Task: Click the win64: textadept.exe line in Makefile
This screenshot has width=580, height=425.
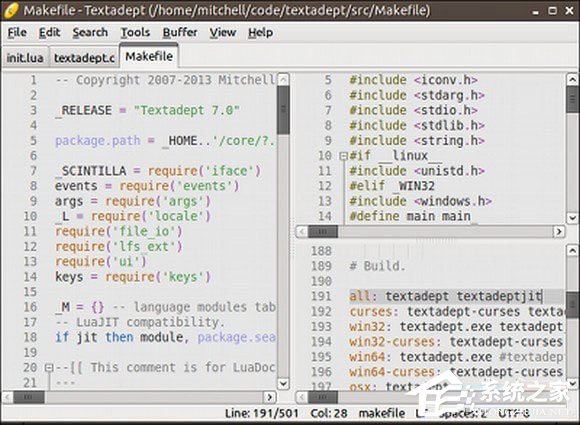Action: [x=457, y=357]
